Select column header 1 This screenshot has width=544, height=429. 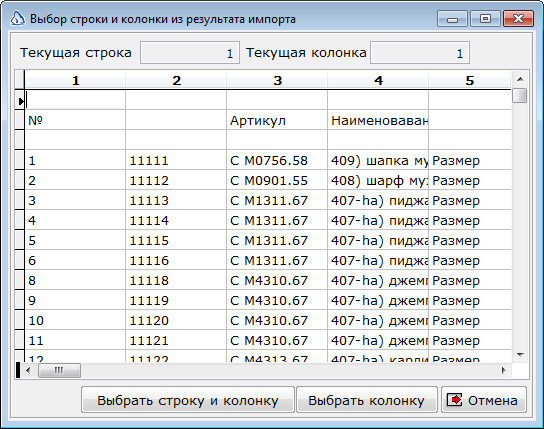click(x=75, y=80)
